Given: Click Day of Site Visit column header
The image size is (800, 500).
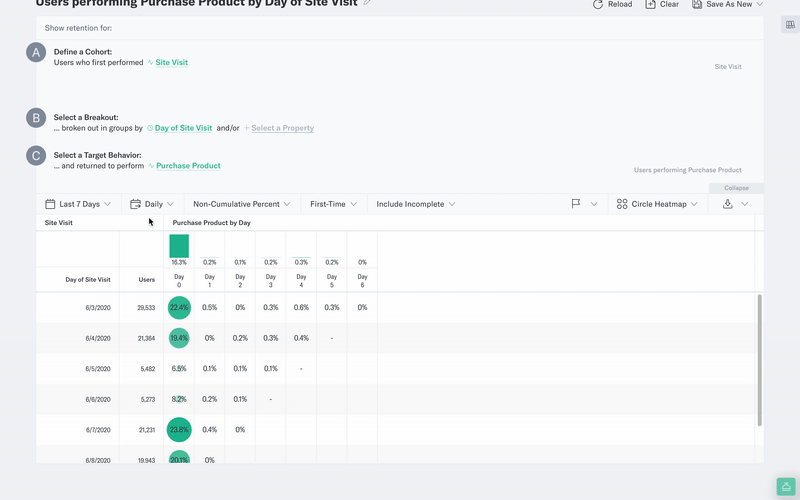Looking at the screenshot, I should coord(88,280).
